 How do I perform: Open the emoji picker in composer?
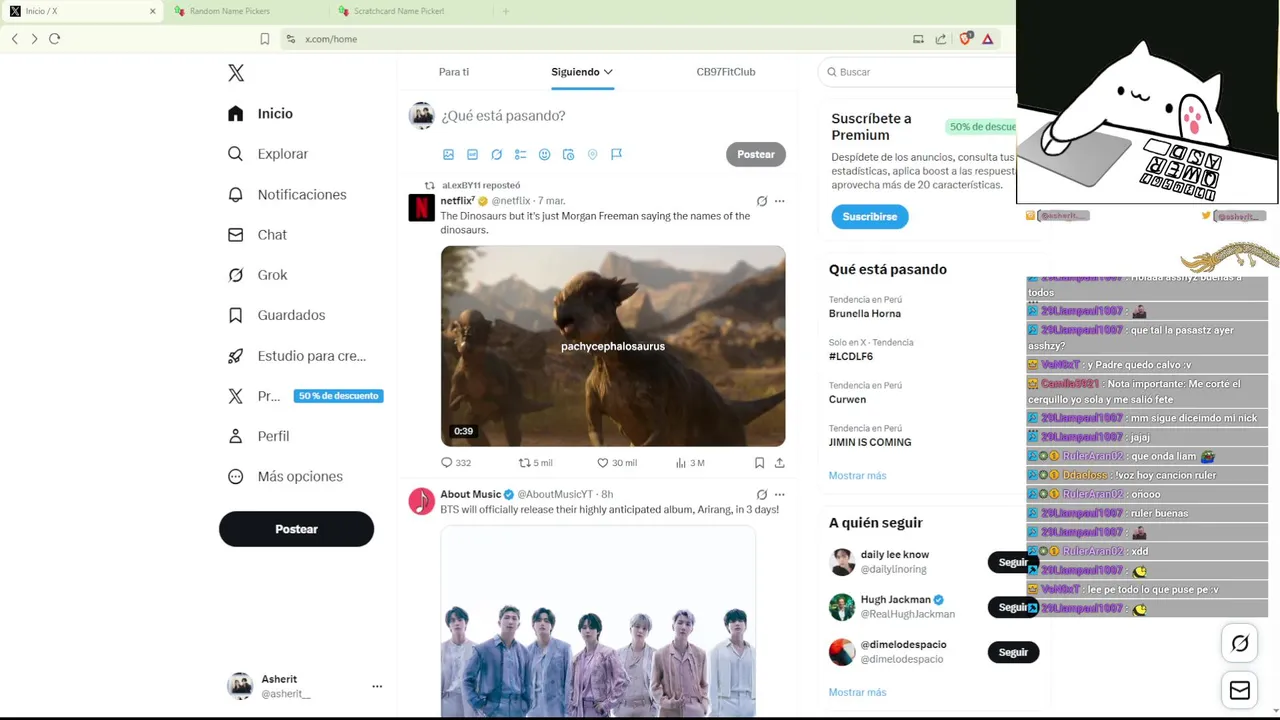coord(544,154)
